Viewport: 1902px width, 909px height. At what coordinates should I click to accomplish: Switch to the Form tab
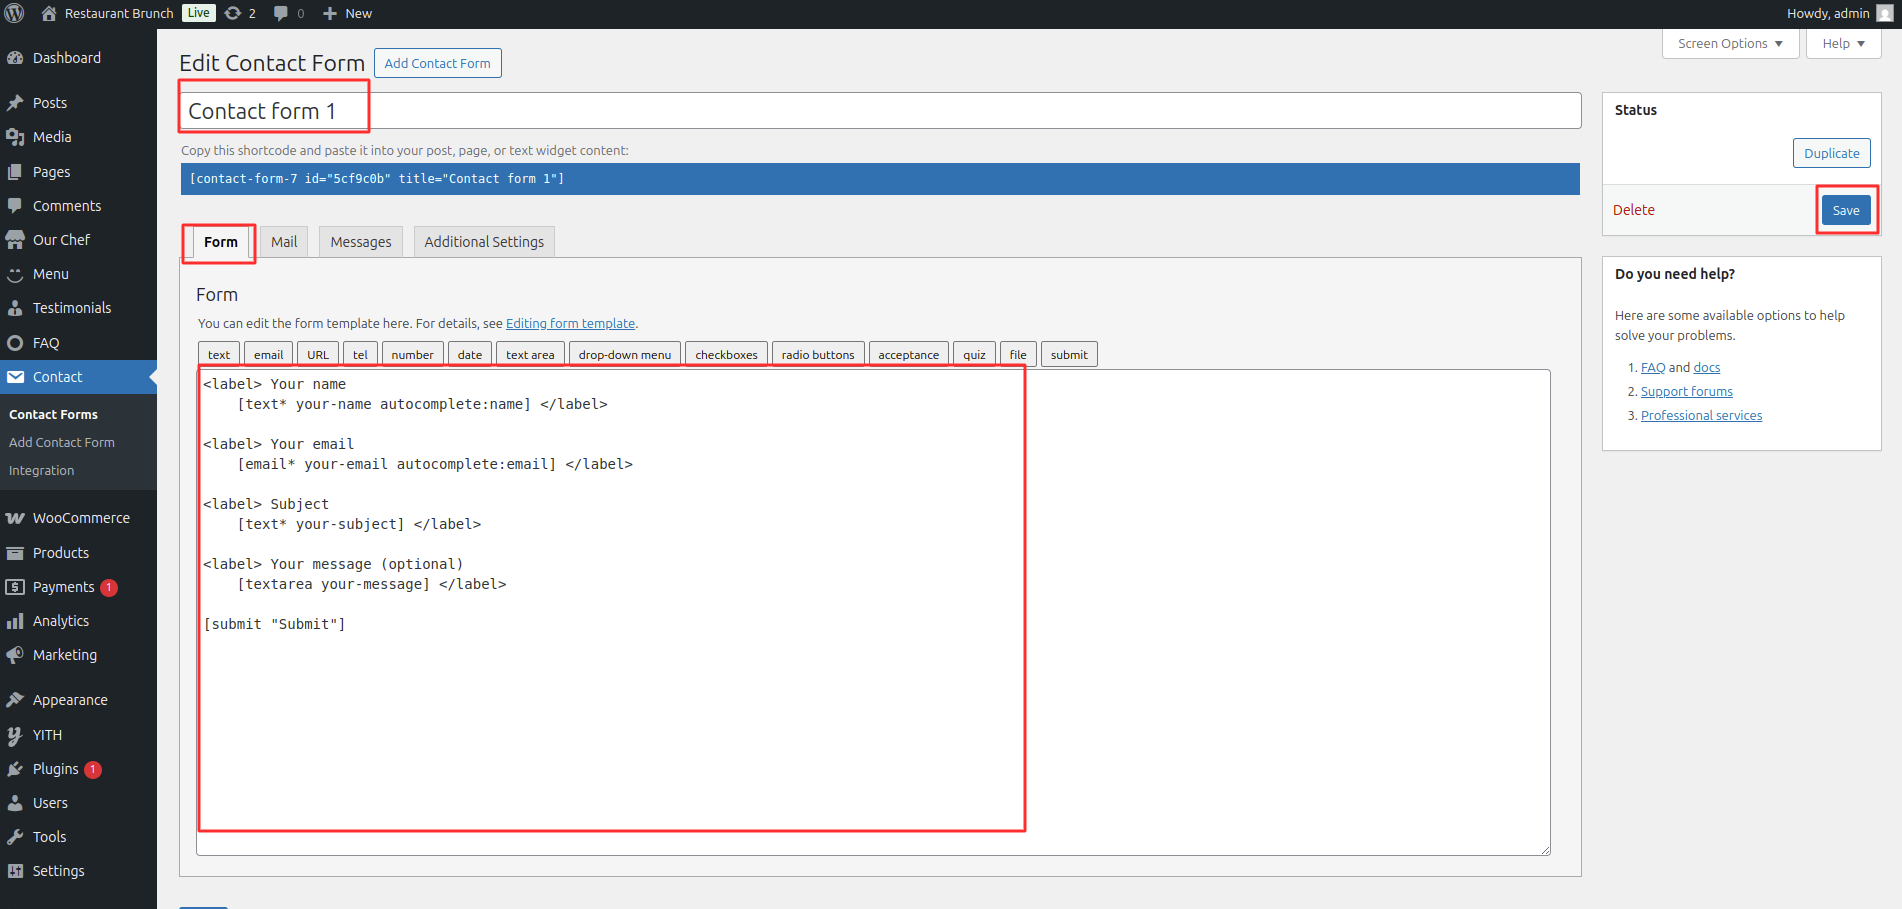pos(220,242)
